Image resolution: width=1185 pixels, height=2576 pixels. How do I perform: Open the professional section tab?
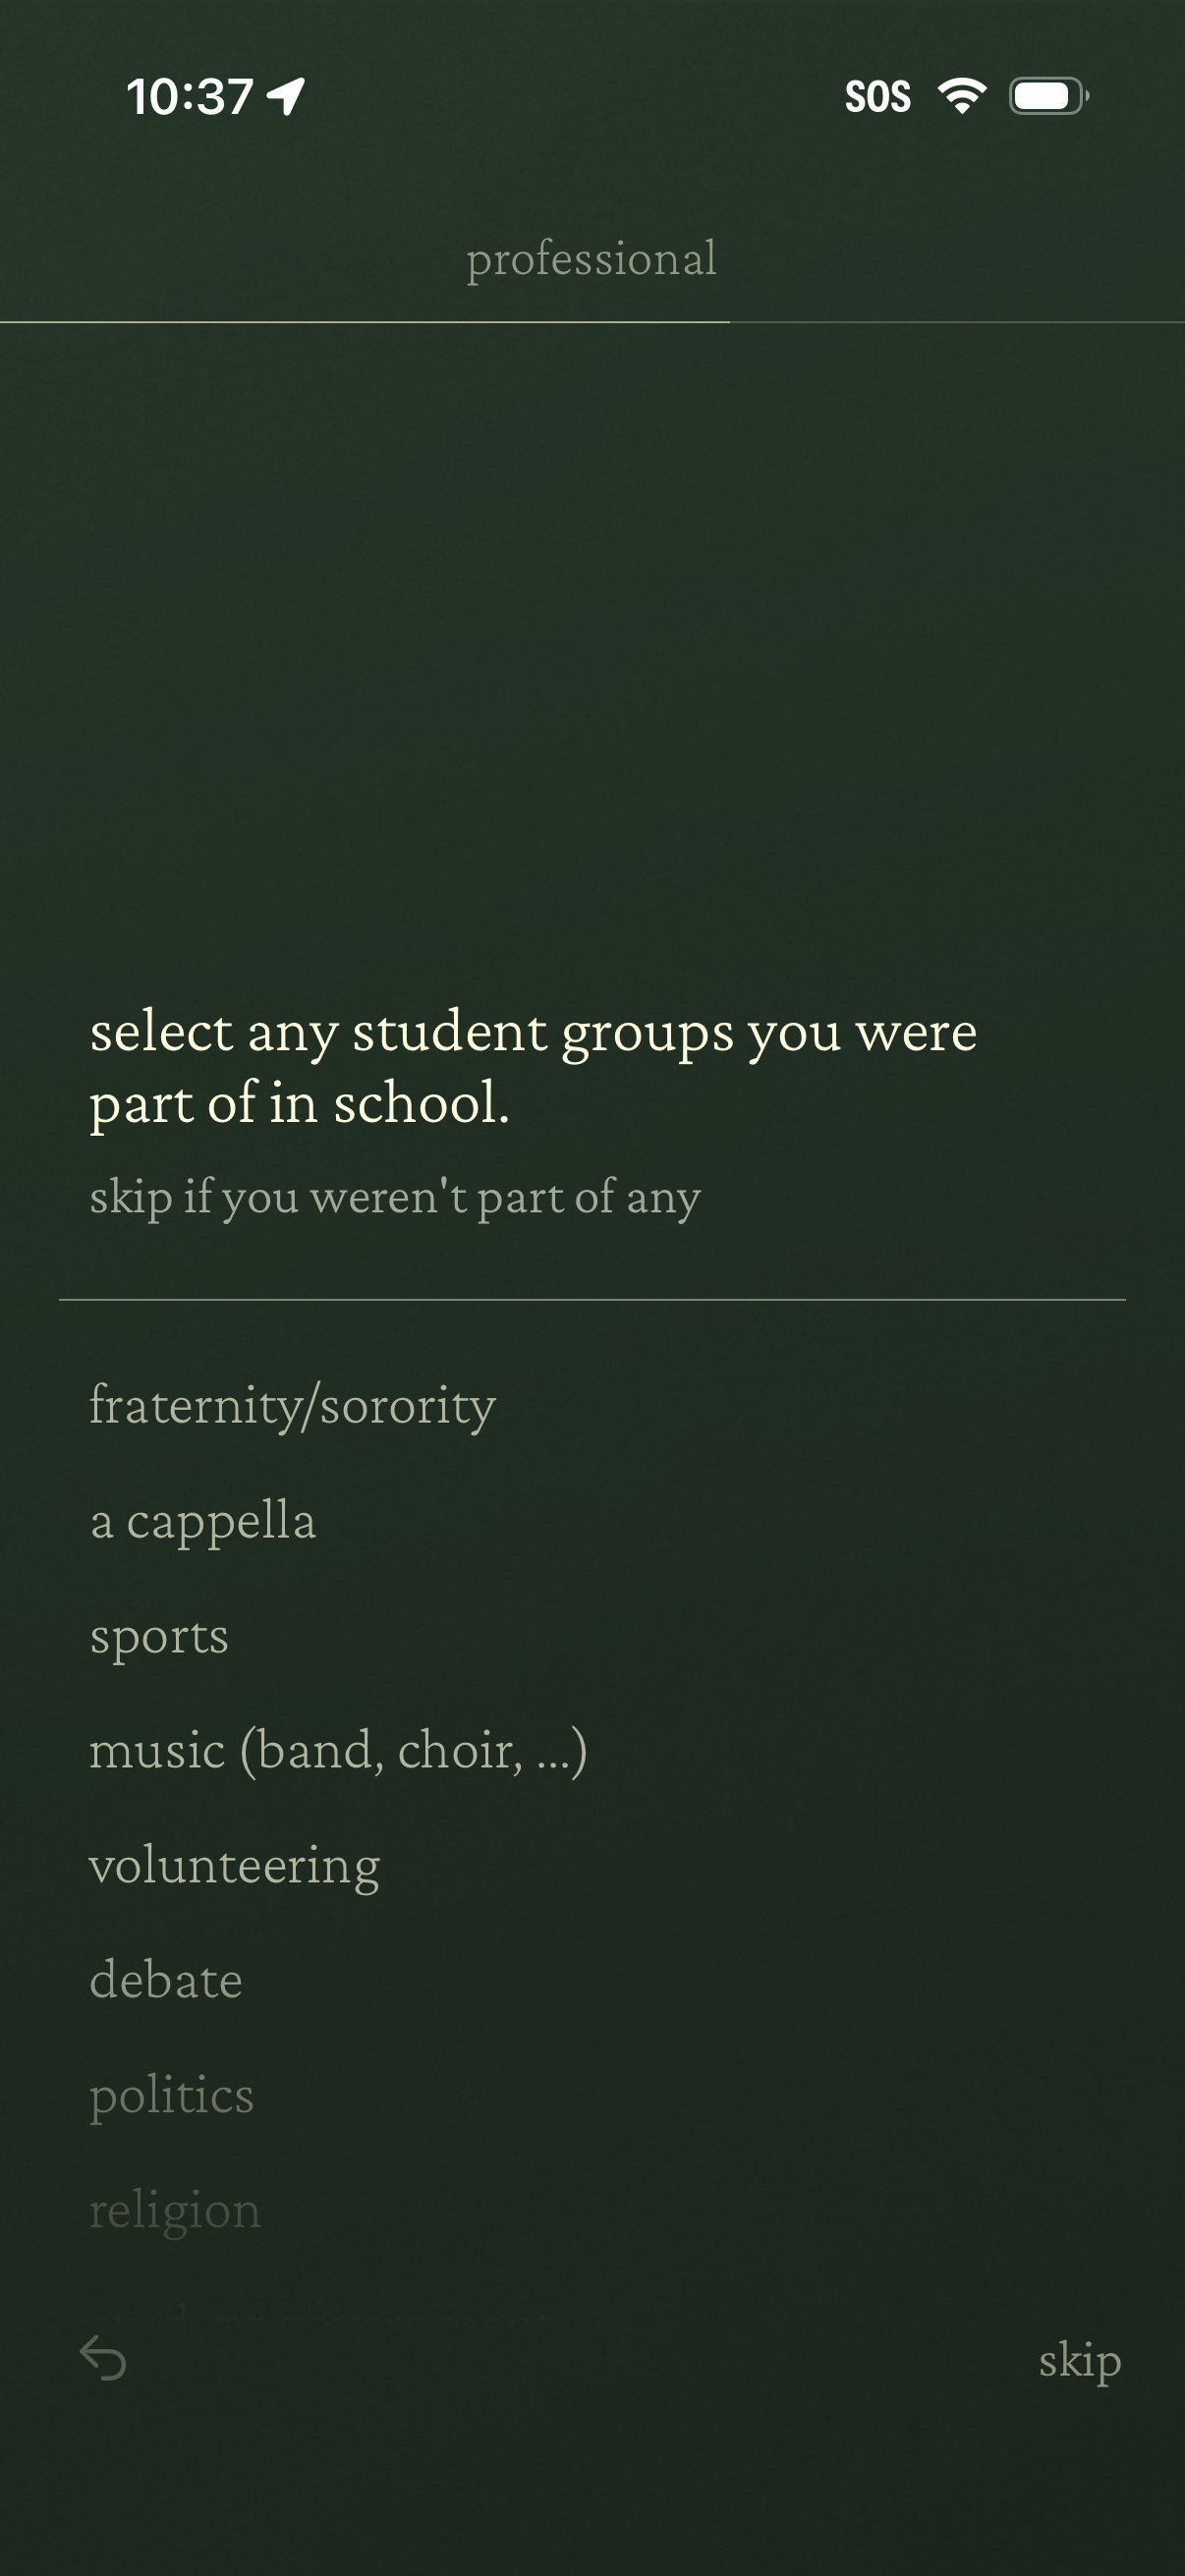pos(592,259)
